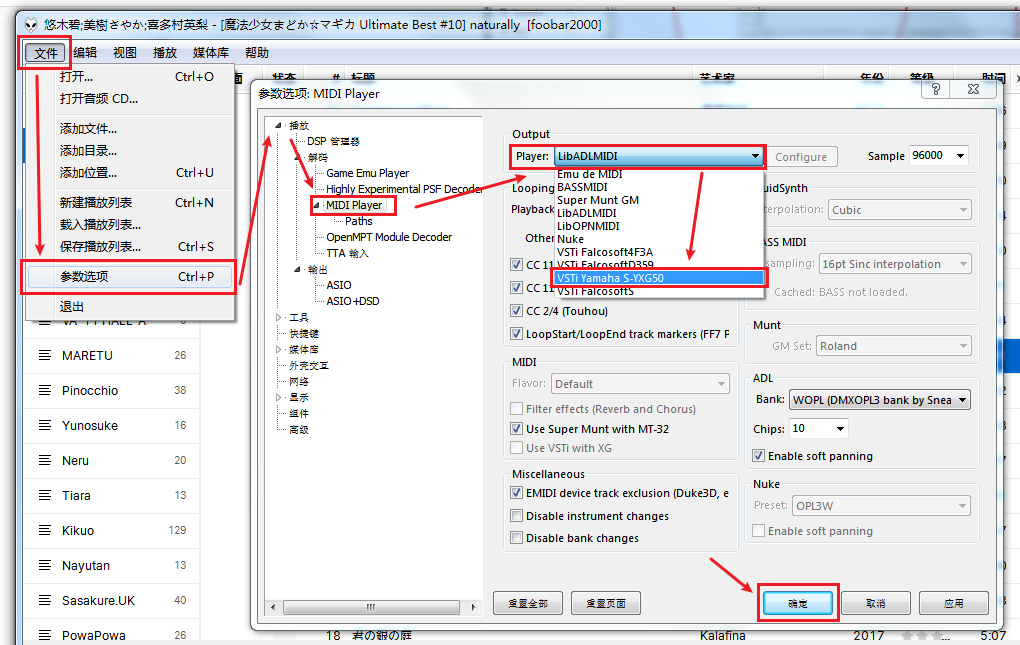Click the help question mark button in dialog

click(x=936, y=89)
